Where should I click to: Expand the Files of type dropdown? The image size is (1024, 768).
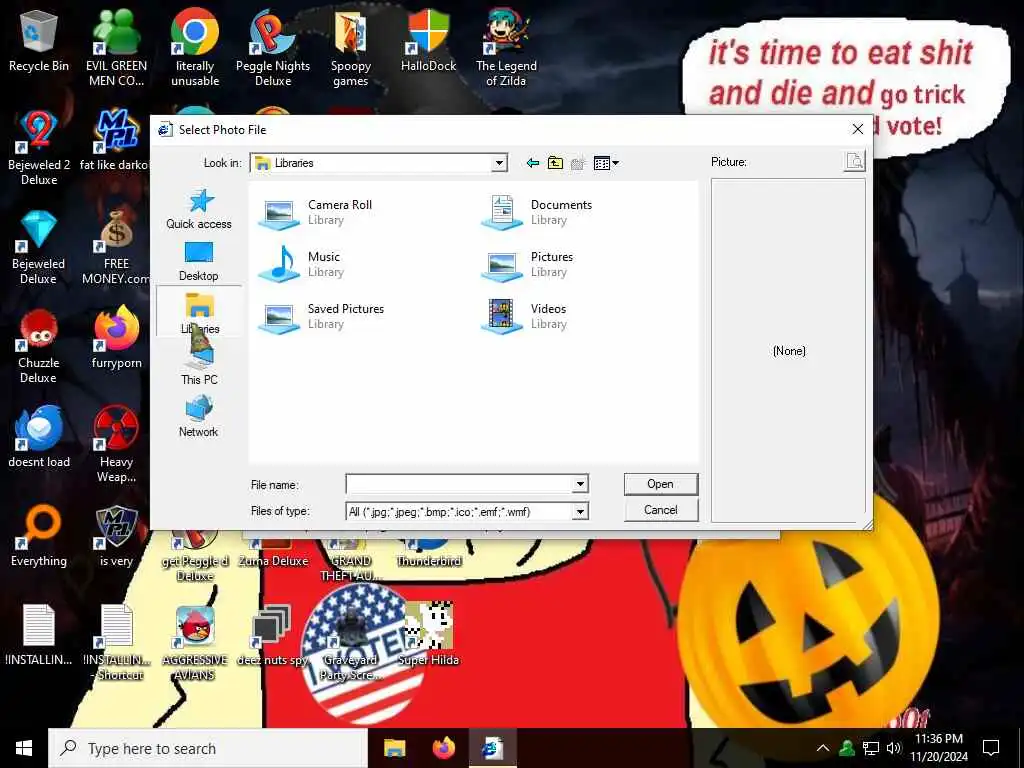point(579,511)
